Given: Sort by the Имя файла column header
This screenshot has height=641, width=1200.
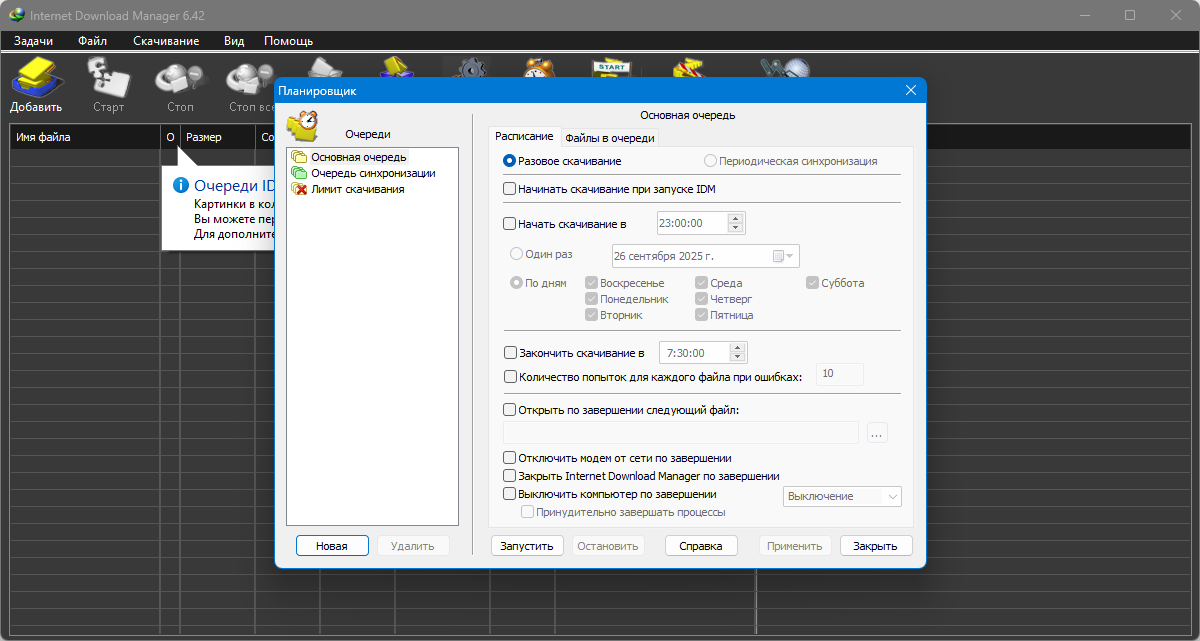Looking at the screenshot, I should coord(85,137).
